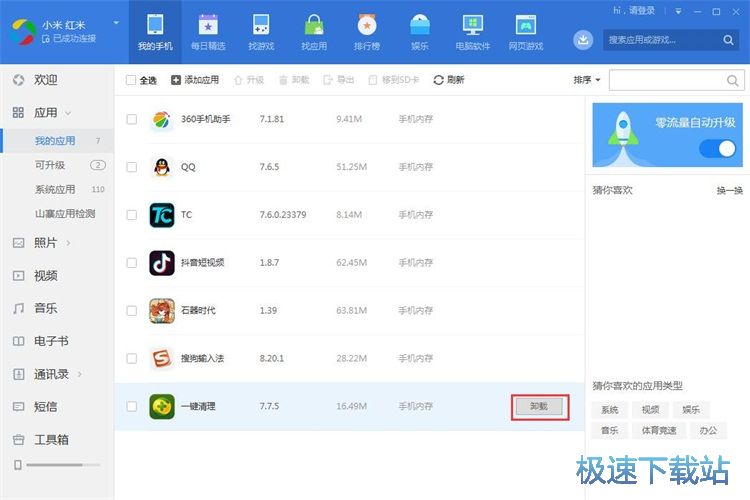Expand the 通讯录 sidebar section
The width and height of the screenshot is (750, 500).
(79, 374)
